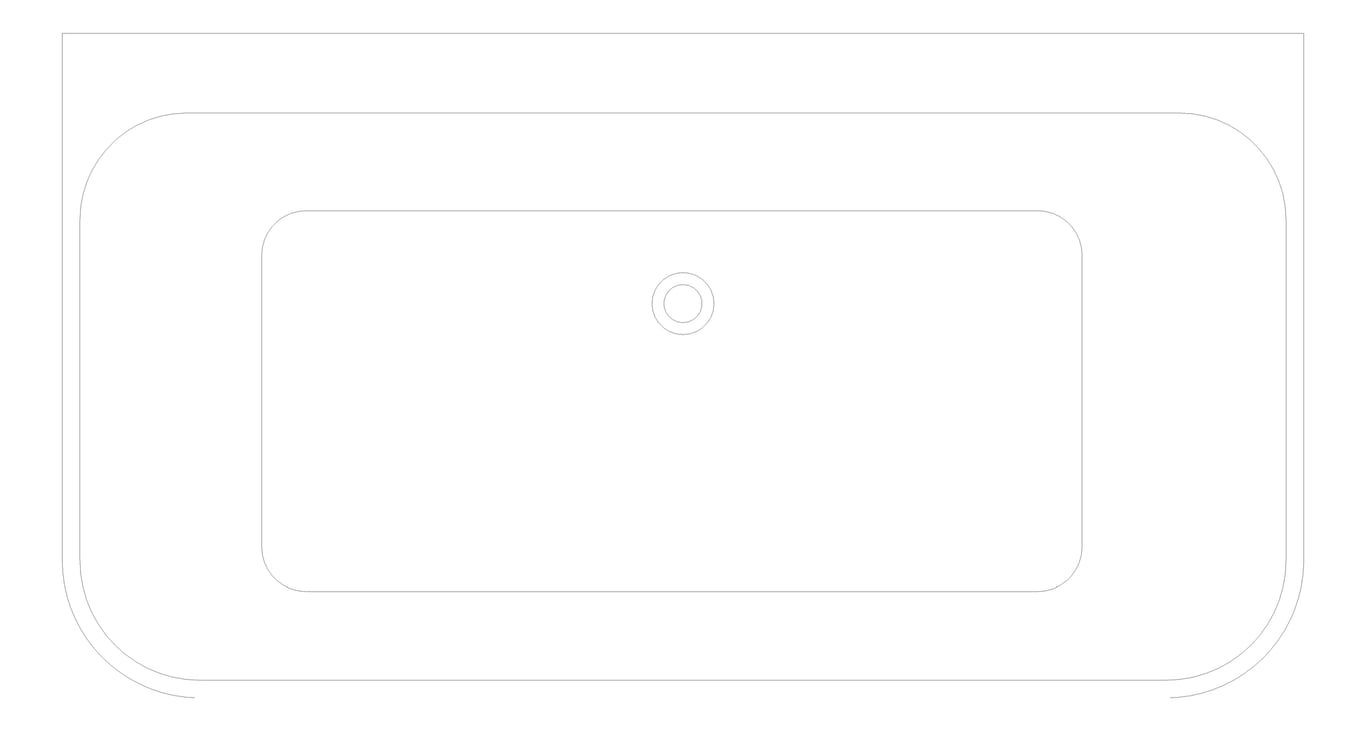Select the rim outline's bottom-right curved corner

[1252, 646]
